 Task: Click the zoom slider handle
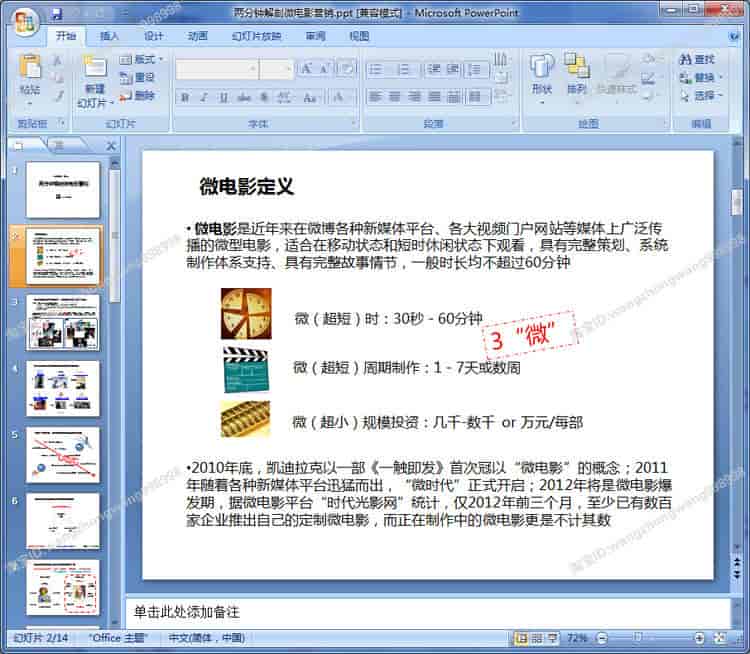click(x=638, y=637)
